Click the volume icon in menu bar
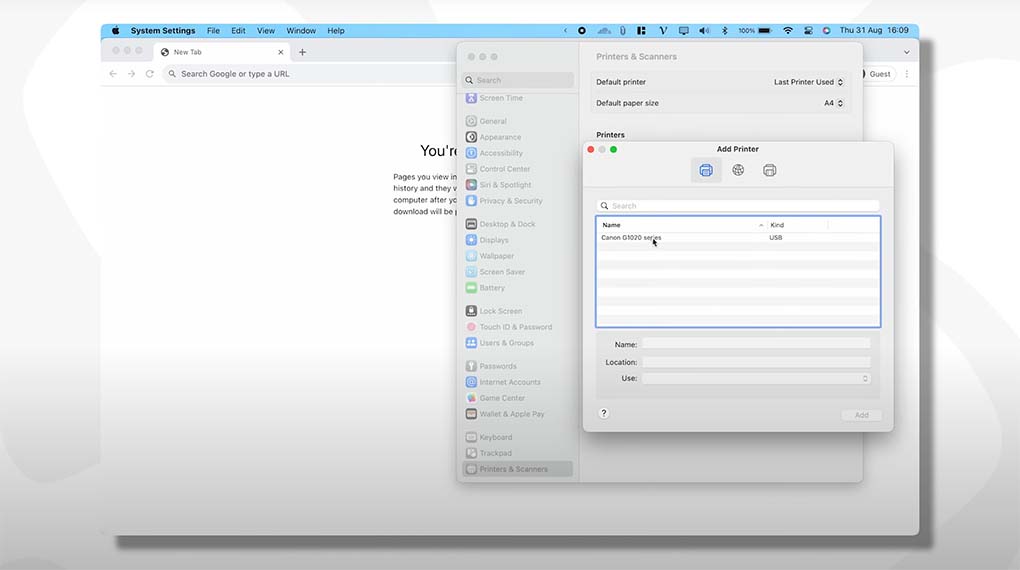 pos(704,31)
